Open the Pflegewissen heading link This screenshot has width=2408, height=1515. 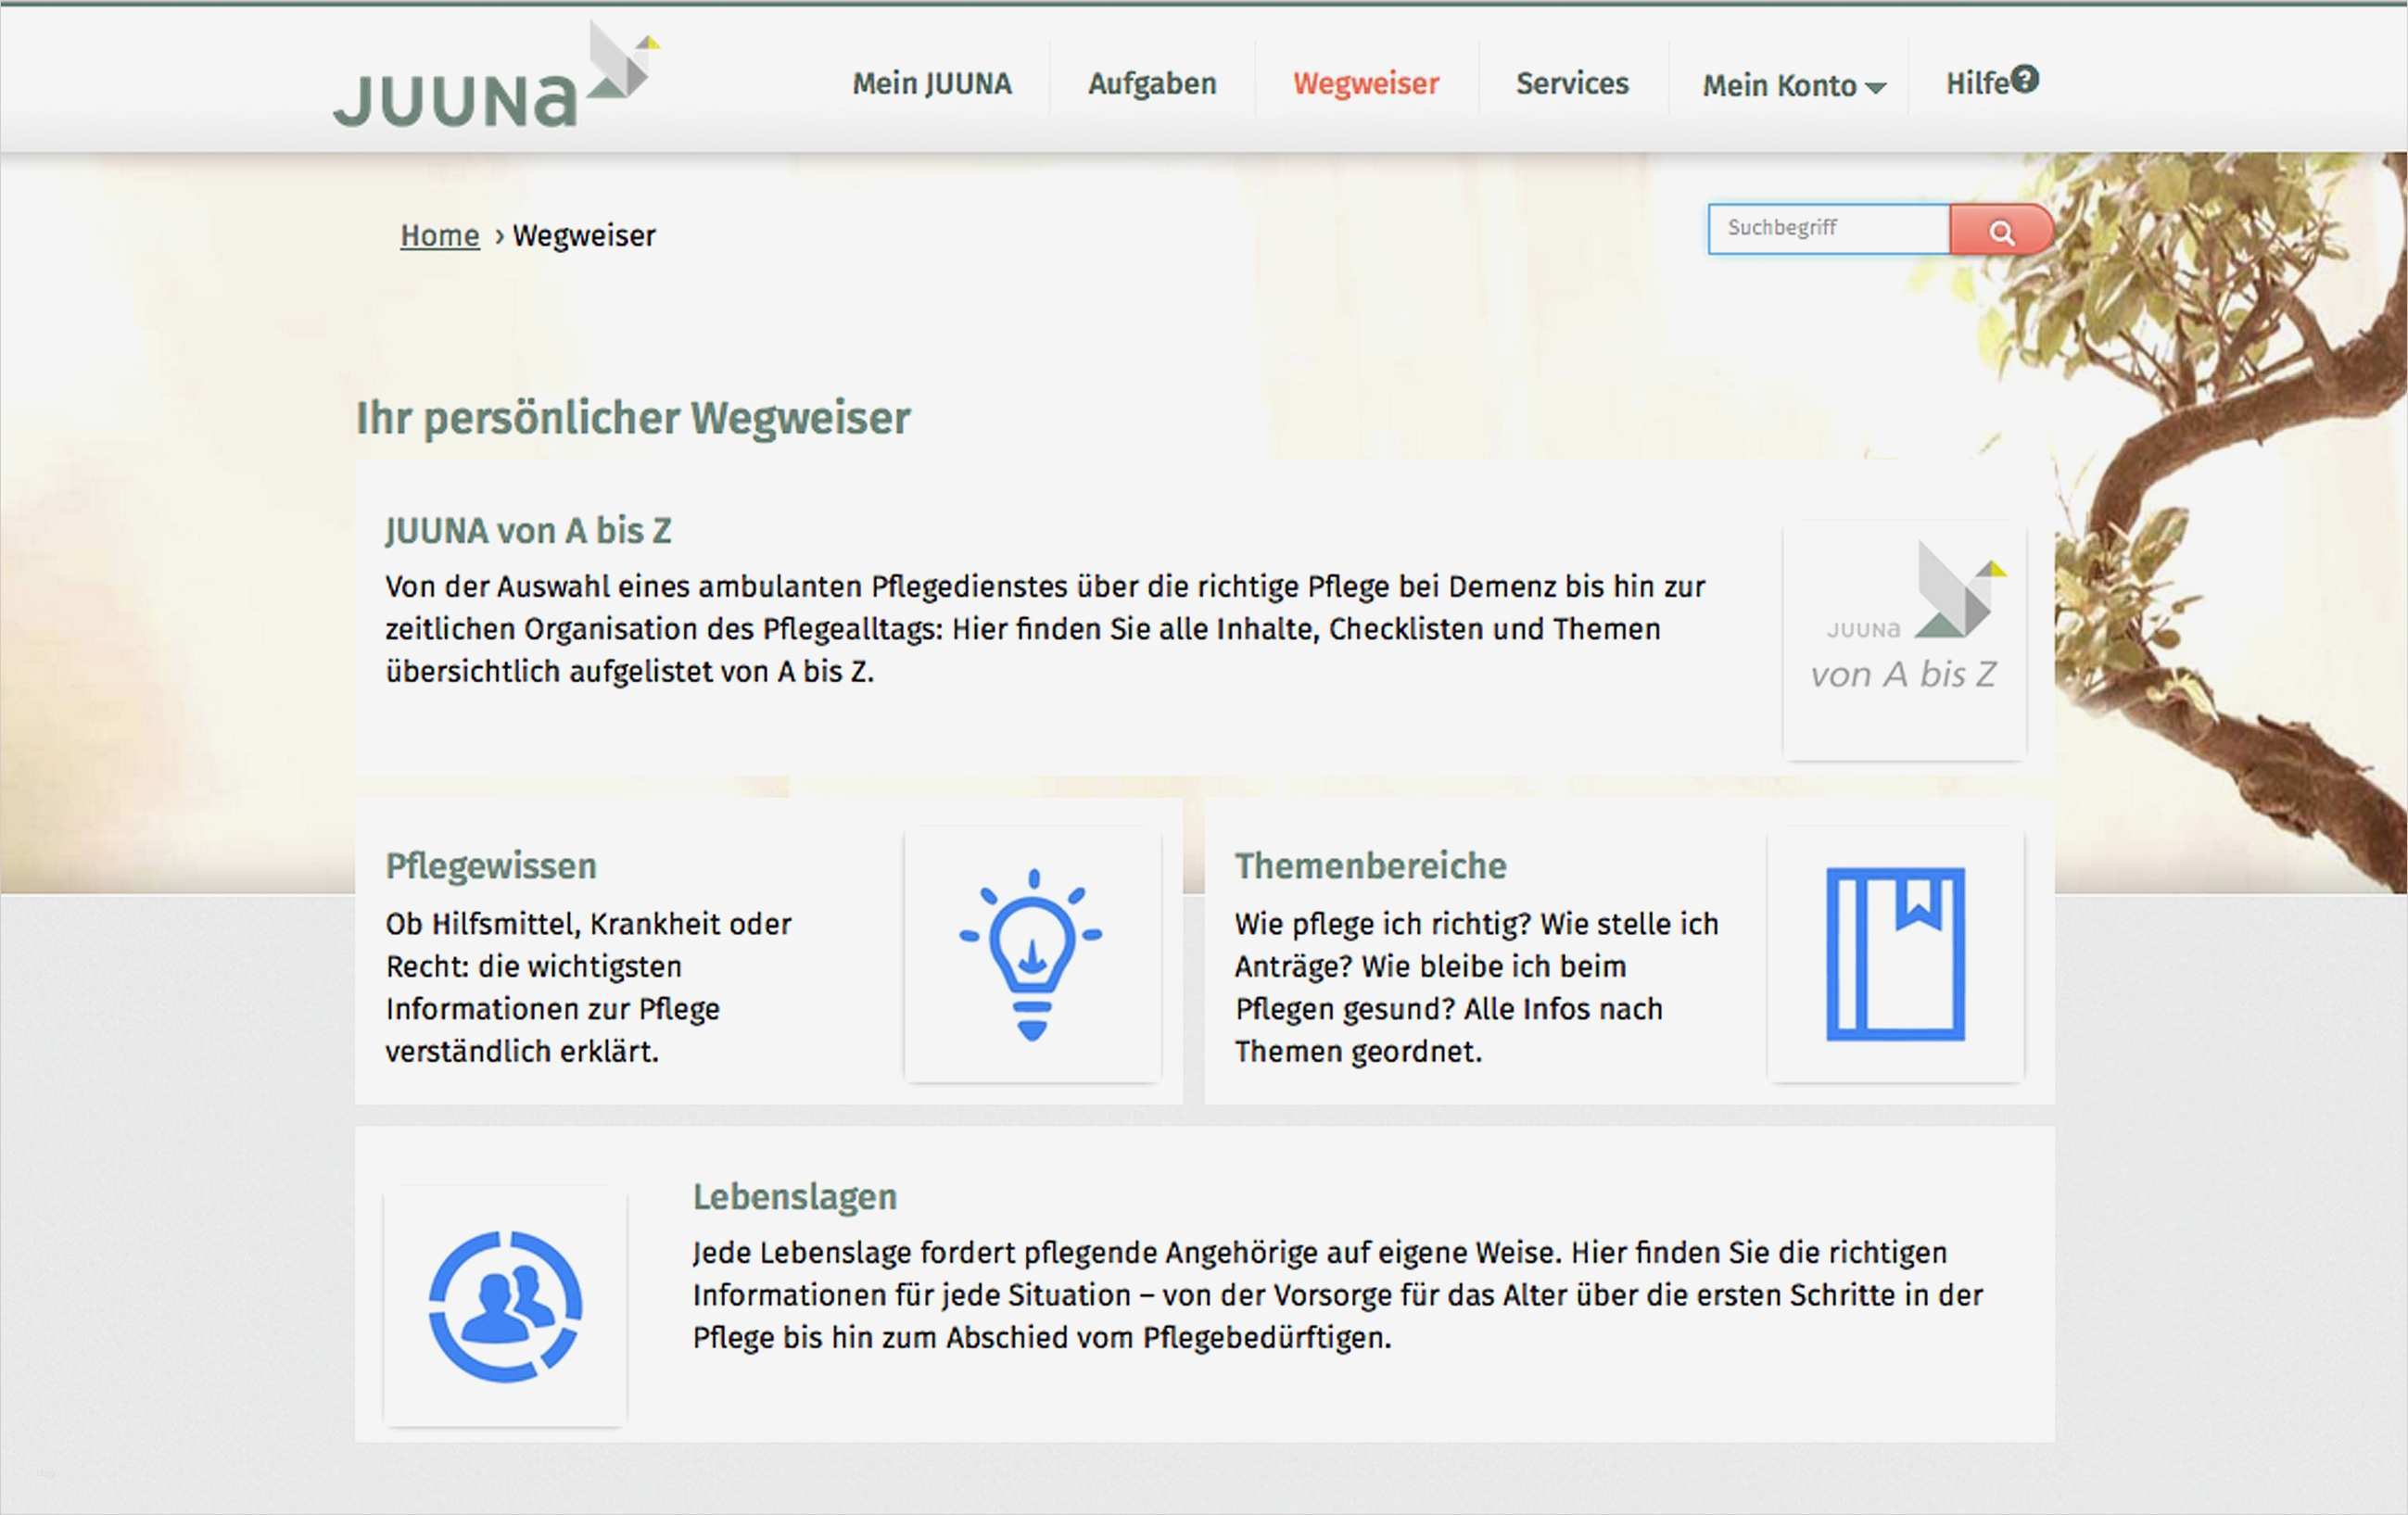pyautogui.click(x=490, y=865)
